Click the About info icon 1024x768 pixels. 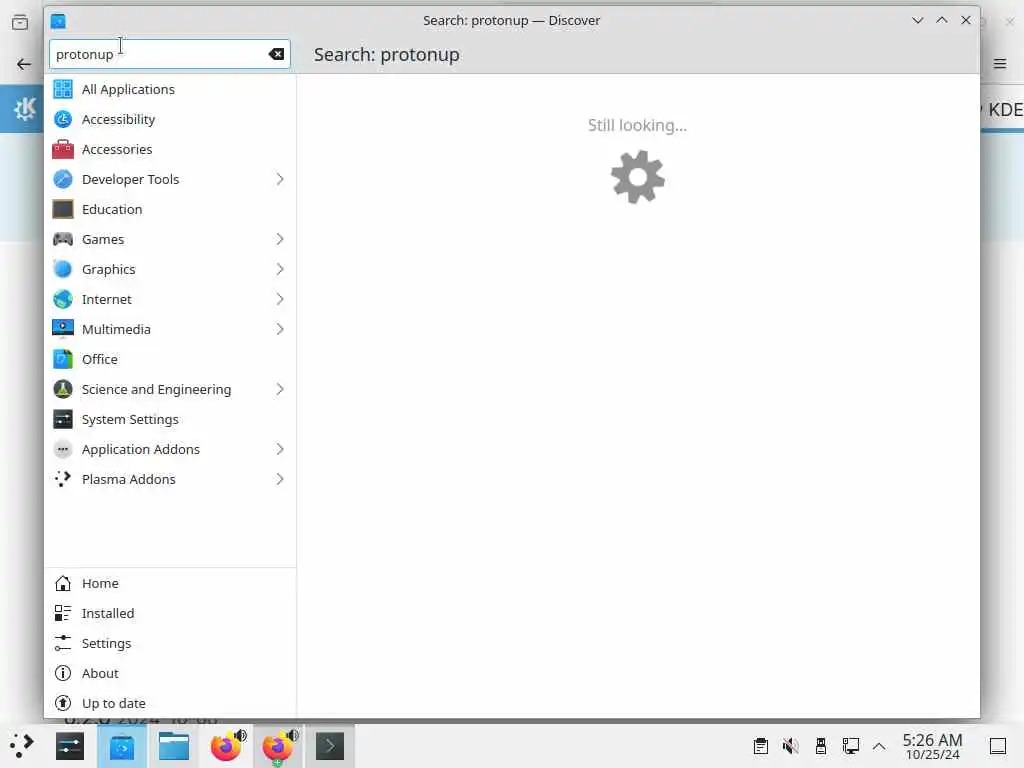[63, 674]
